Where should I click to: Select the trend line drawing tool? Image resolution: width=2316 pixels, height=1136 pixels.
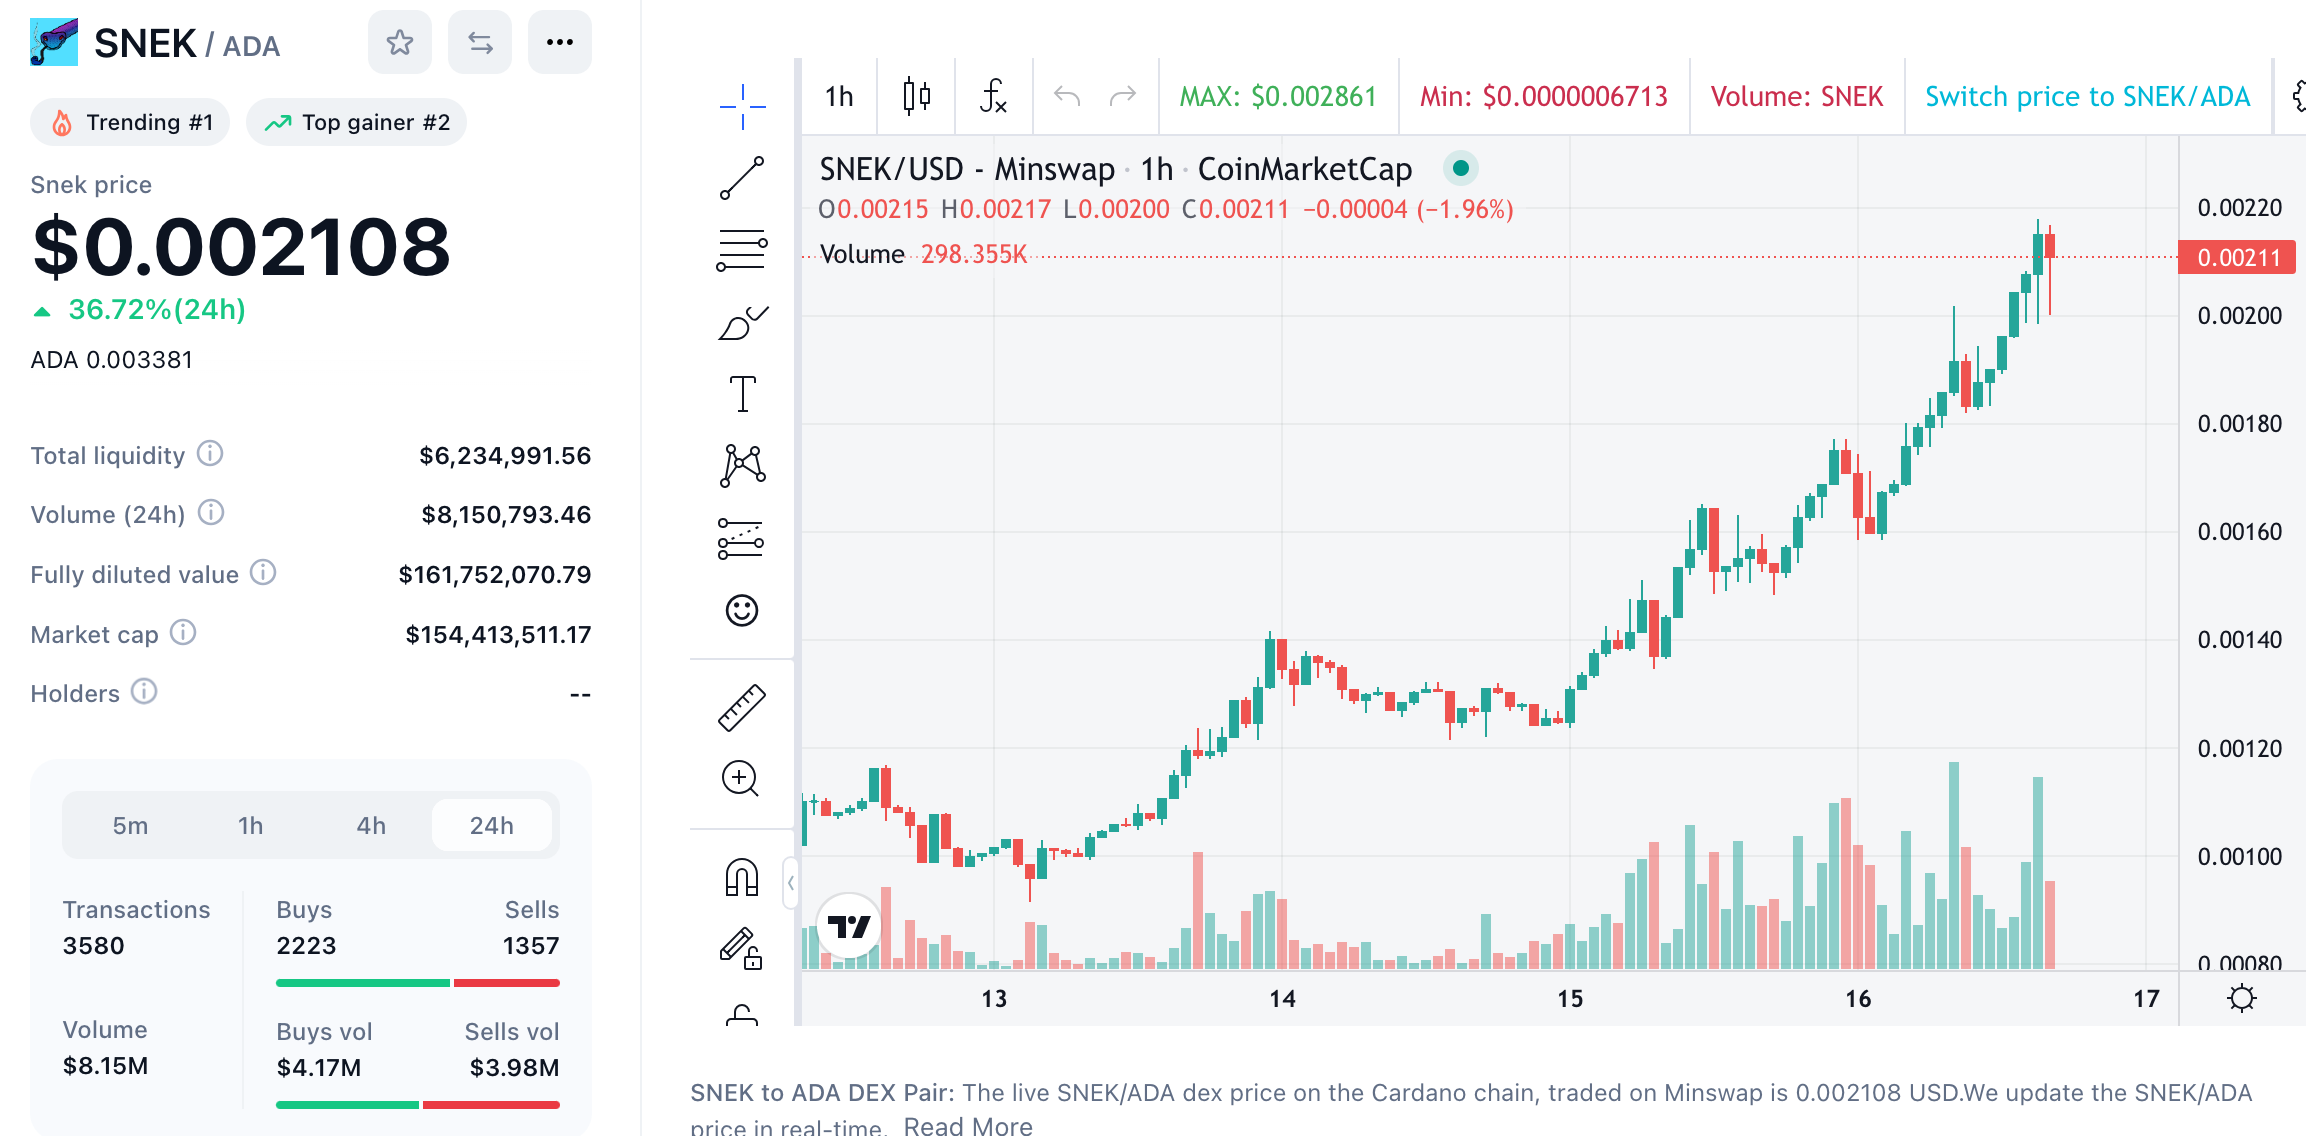click(x=742, y=178)
